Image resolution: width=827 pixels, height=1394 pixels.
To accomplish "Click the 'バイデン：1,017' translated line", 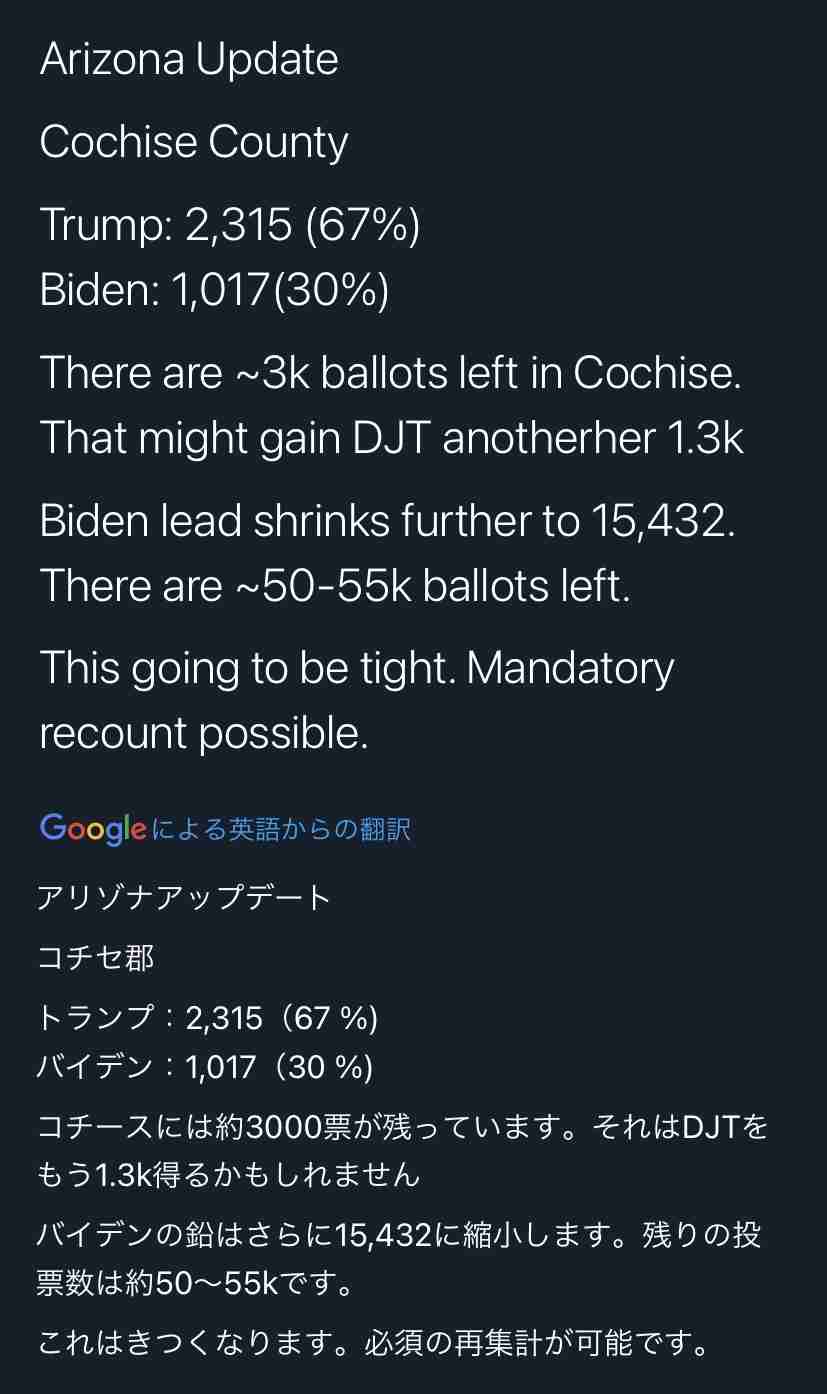I will [x=205, y=1067].
